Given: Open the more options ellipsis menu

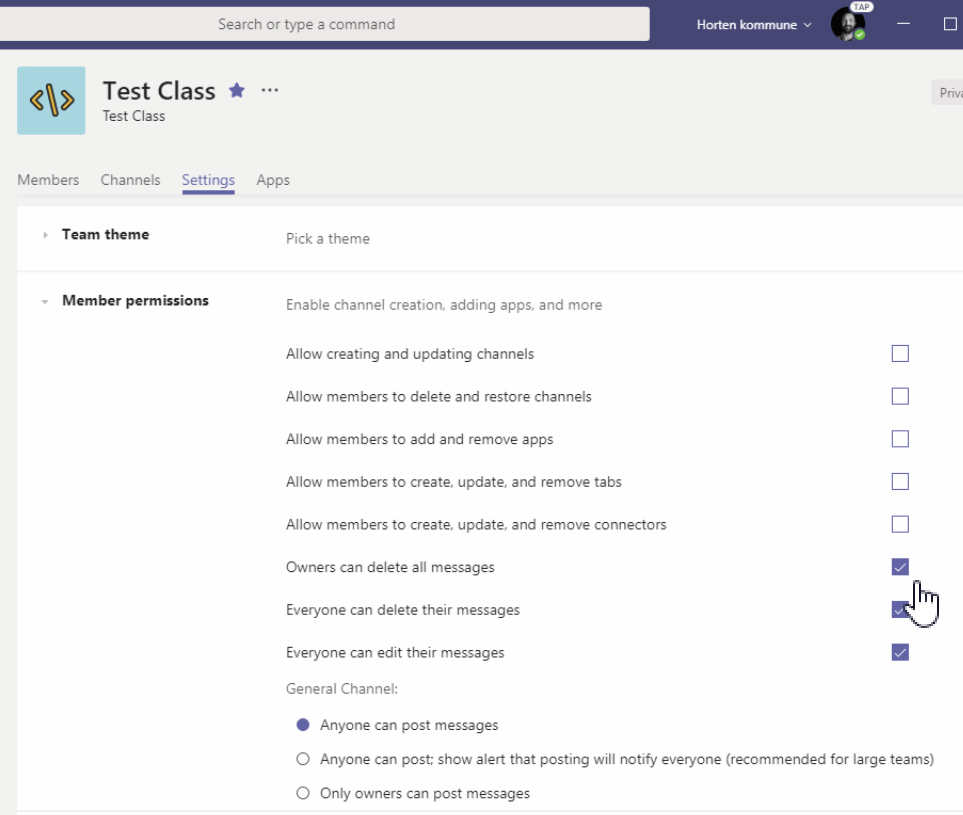Looking at the screenshot, I should (270, 90).
